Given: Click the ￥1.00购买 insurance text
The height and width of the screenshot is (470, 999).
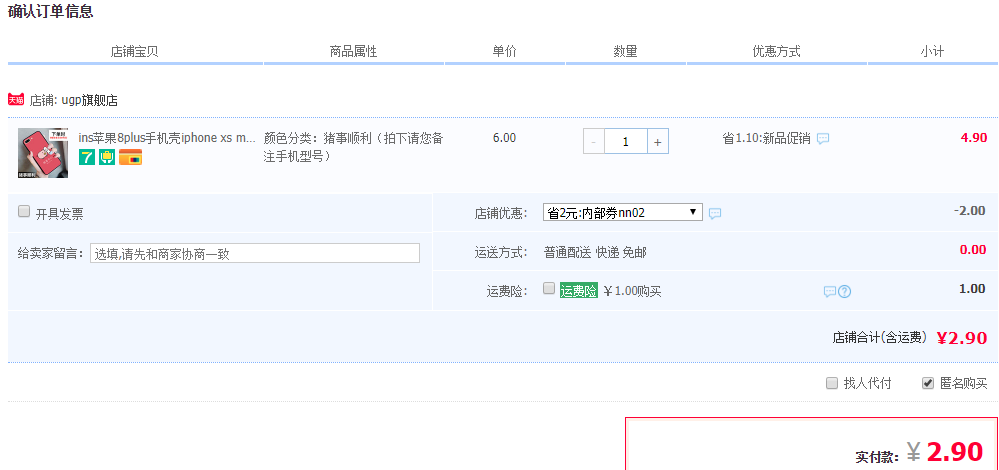Looking at the screenshot, I should 632,292.
